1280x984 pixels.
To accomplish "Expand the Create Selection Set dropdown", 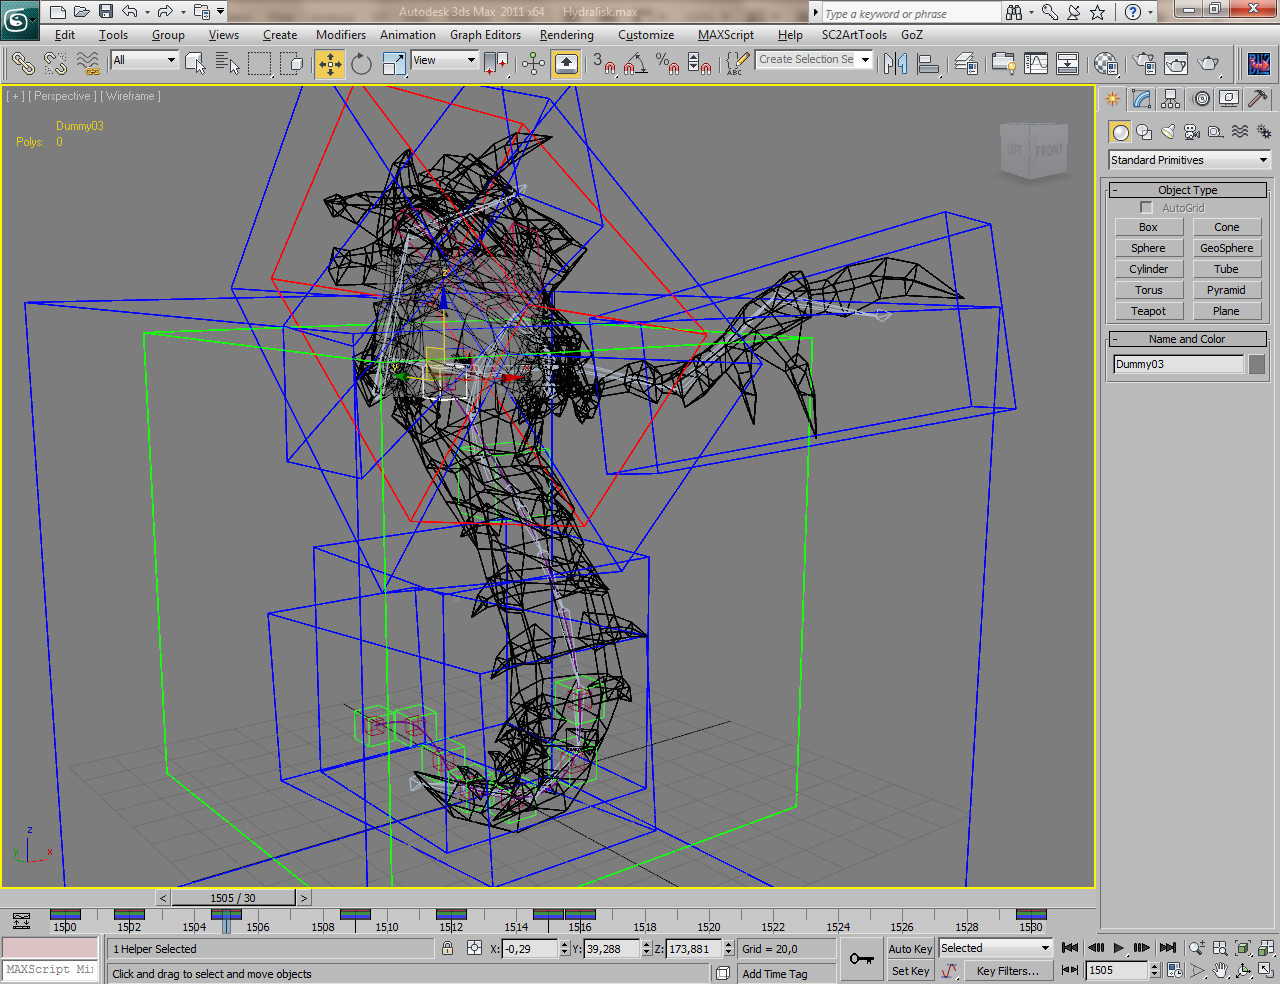I will tap(865, 60).
